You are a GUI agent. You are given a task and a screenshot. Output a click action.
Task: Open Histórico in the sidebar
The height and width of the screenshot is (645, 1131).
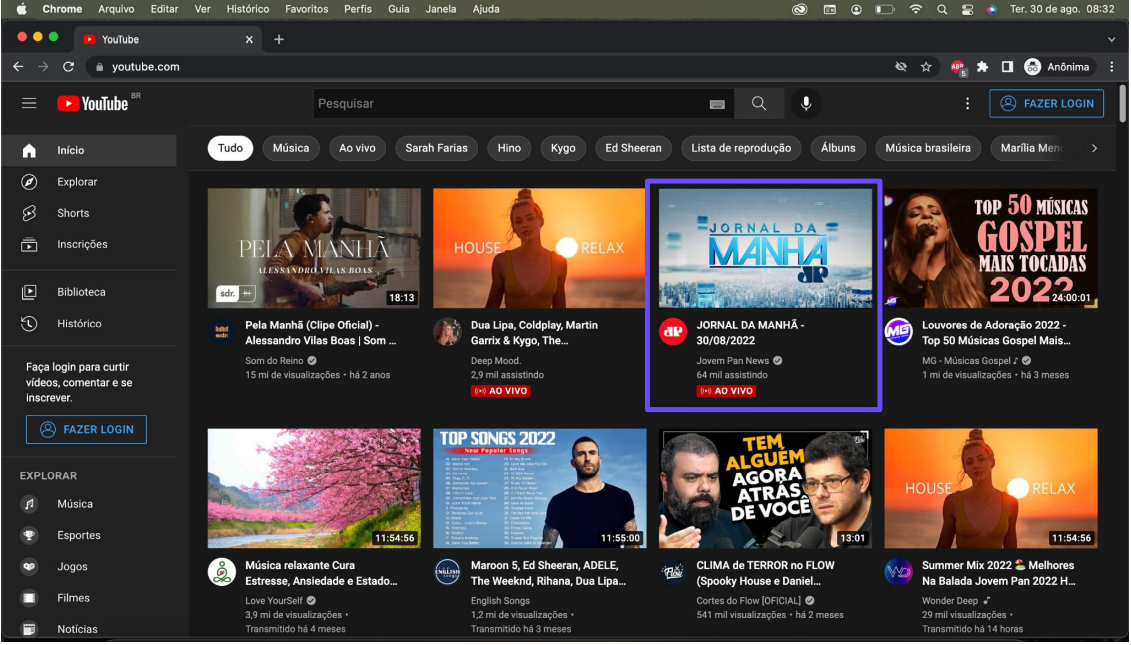(79, 324)
